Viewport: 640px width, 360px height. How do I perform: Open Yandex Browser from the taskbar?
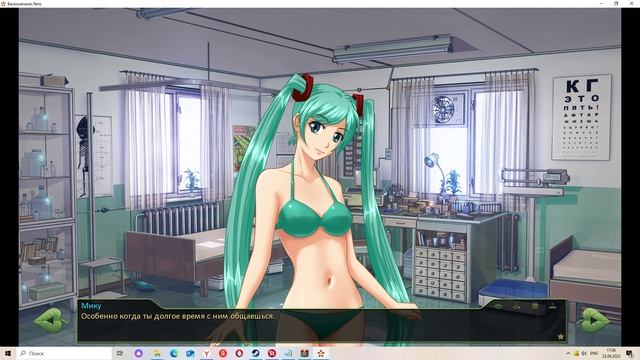pos(207,353)
